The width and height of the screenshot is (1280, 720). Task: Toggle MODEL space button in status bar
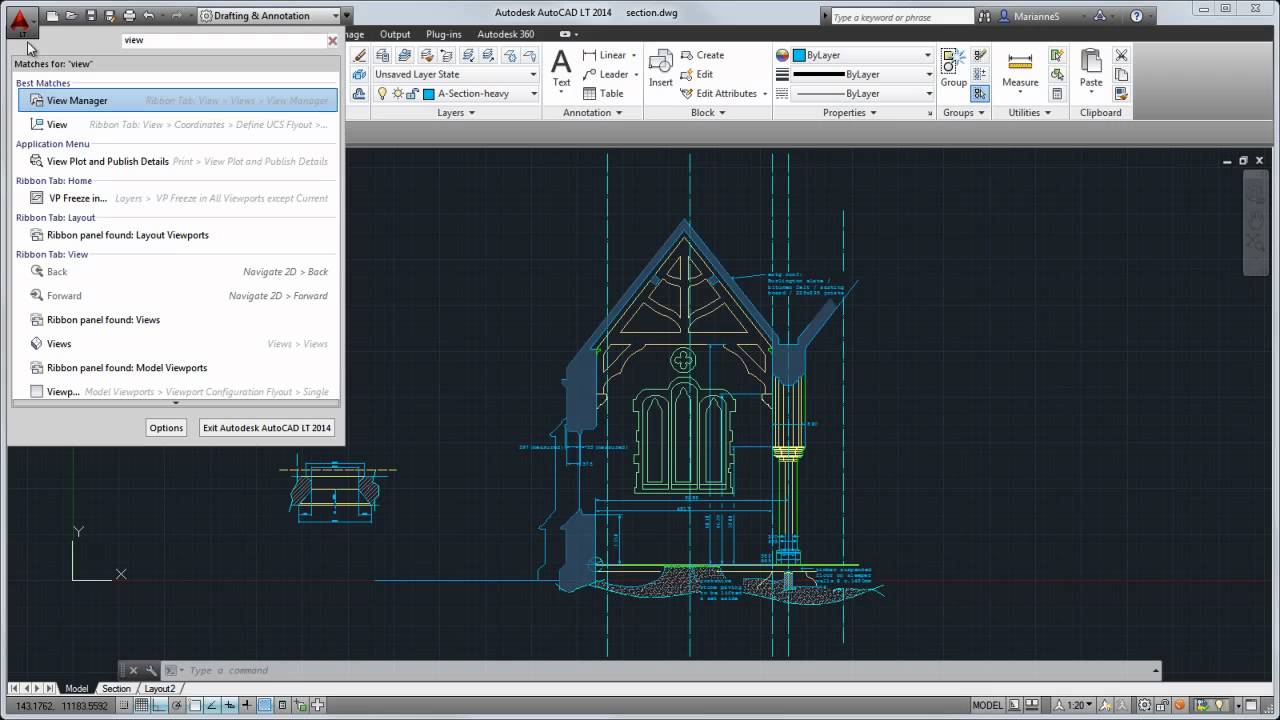point(988,705)
